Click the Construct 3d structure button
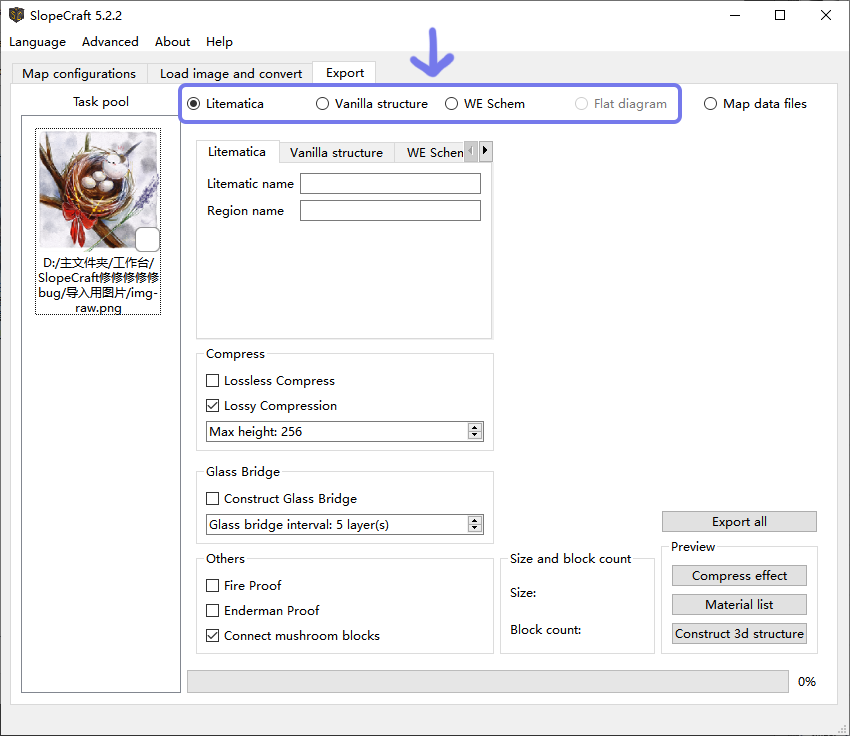This screenshot has height=736, width=850. tap(739, 634)
